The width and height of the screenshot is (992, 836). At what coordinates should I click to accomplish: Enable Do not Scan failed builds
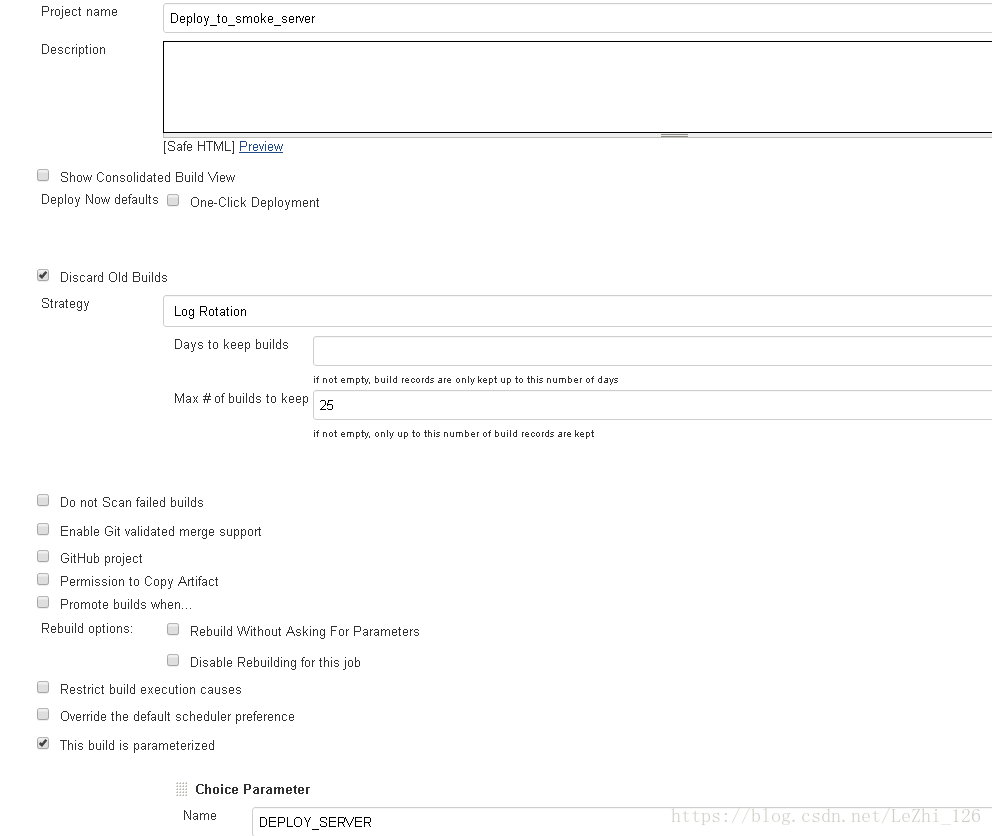[43, 501]
